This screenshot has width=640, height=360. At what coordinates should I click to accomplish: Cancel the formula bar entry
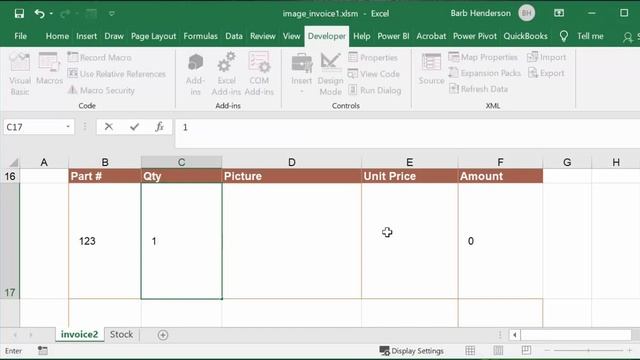pyautogui.click(x=109, y=127)
